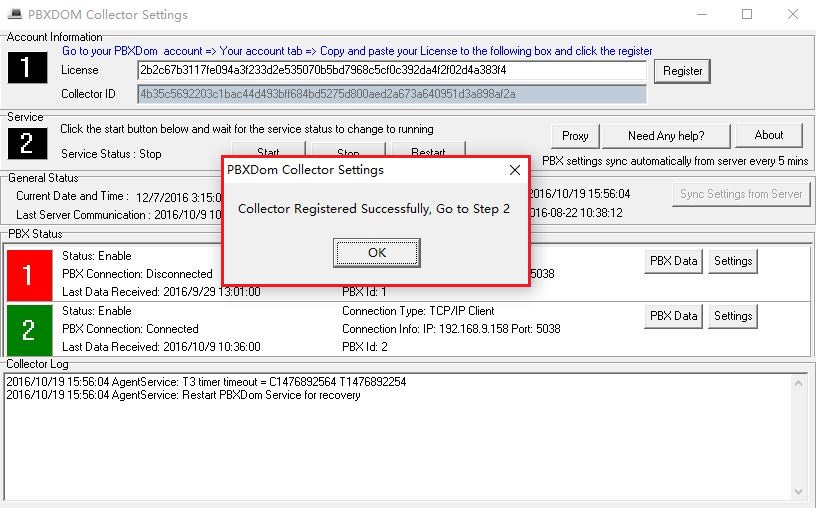The width and height of the screenshot is (816, 508).
Task: Open PBX Data for PBX 1
Action: pos(673,261)
